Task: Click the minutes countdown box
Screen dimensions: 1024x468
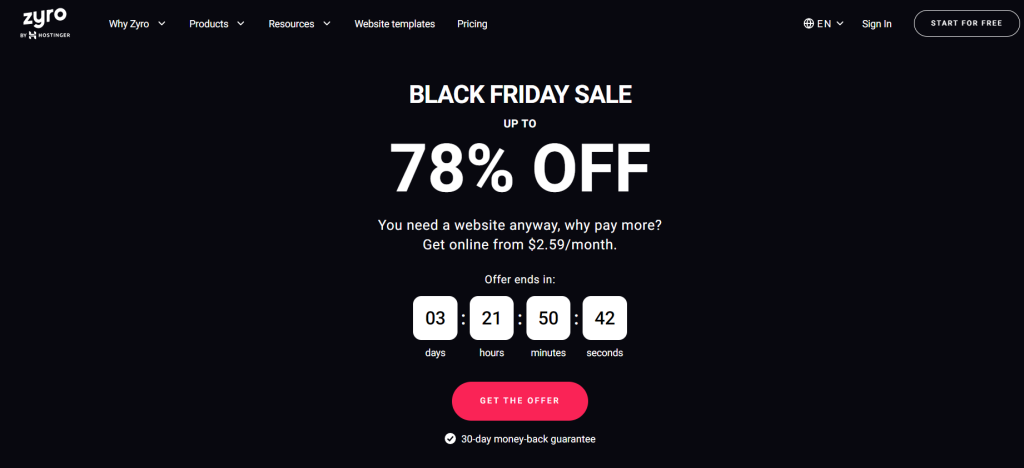Action: pyautogui.click(x=548, y=318)
